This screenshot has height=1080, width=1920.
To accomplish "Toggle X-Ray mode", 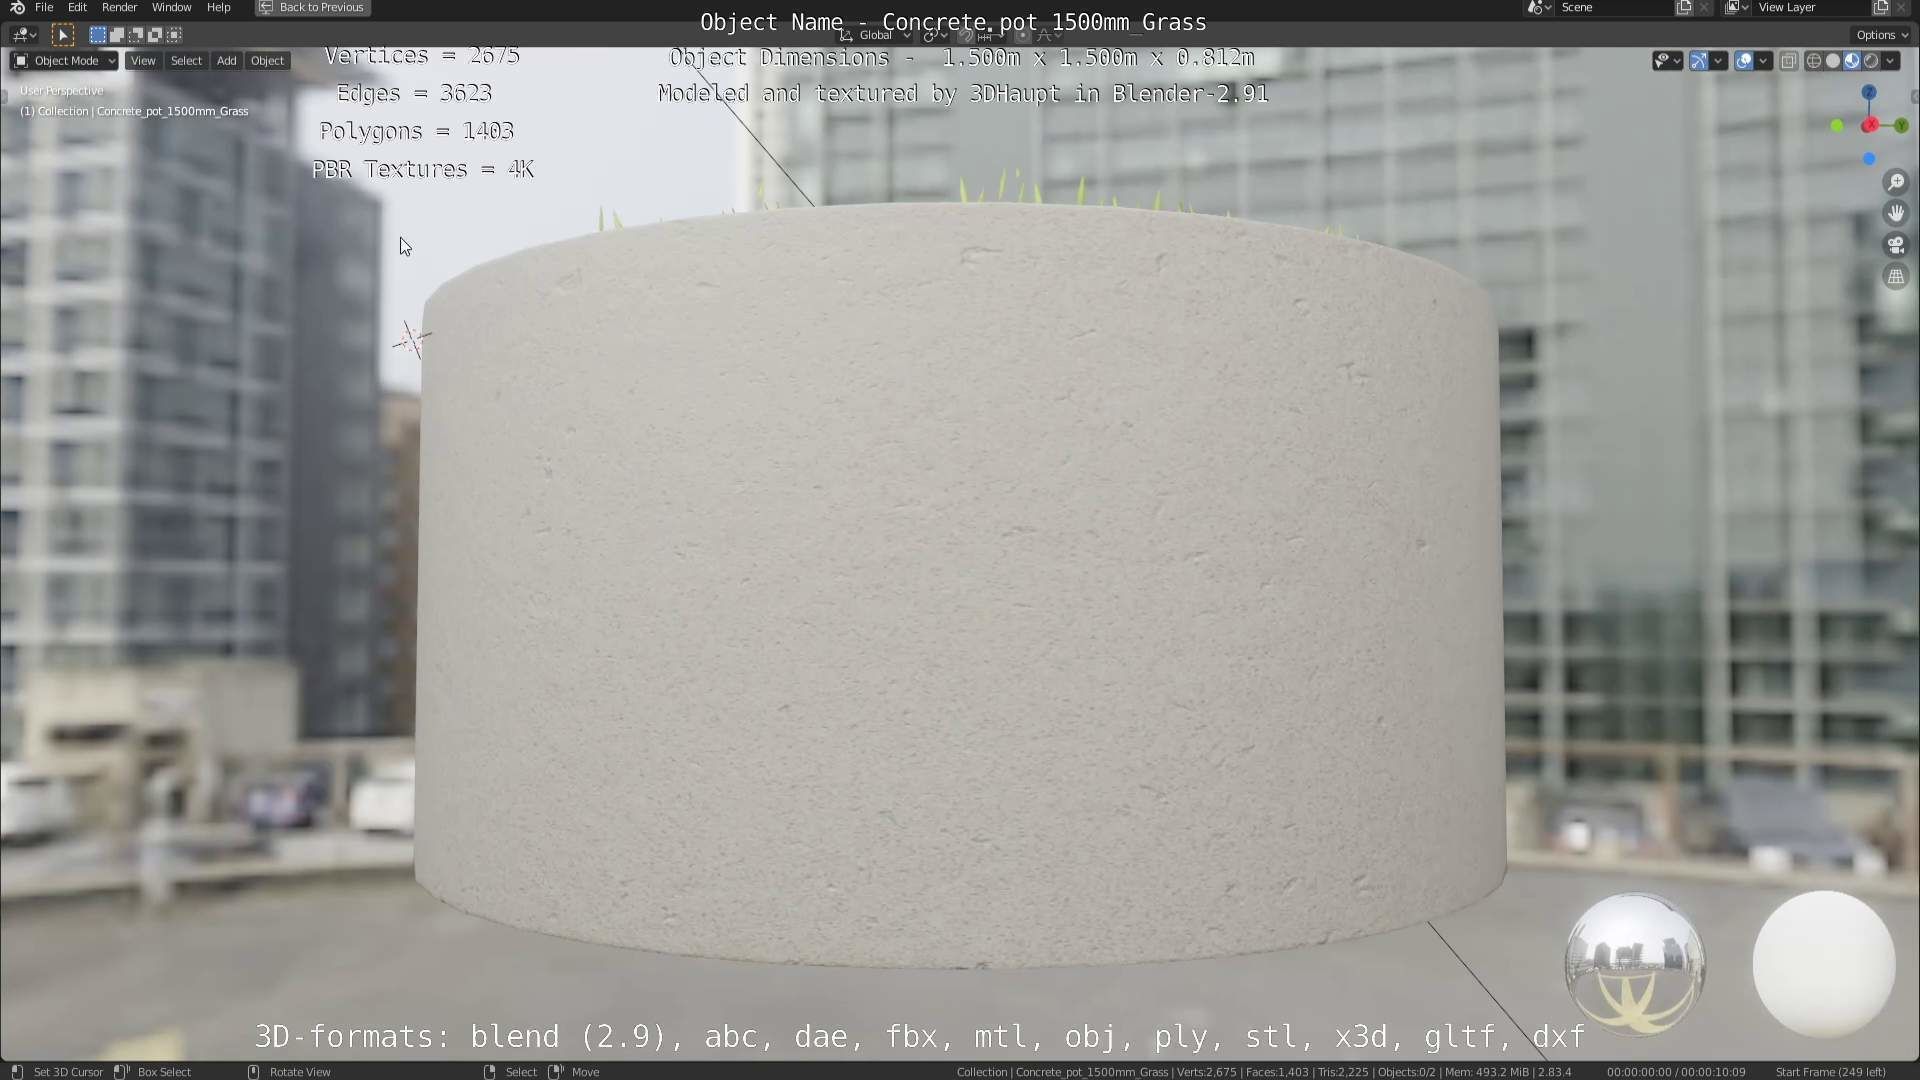I will [1789, 61].
